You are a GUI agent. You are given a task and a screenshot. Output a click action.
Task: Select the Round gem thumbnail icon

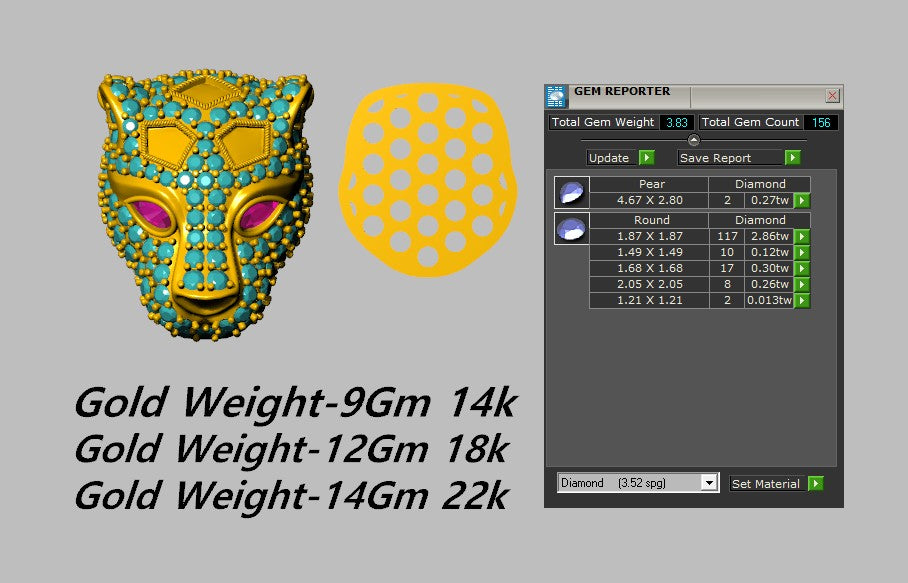pyautogui.click(x=572, y=229)
